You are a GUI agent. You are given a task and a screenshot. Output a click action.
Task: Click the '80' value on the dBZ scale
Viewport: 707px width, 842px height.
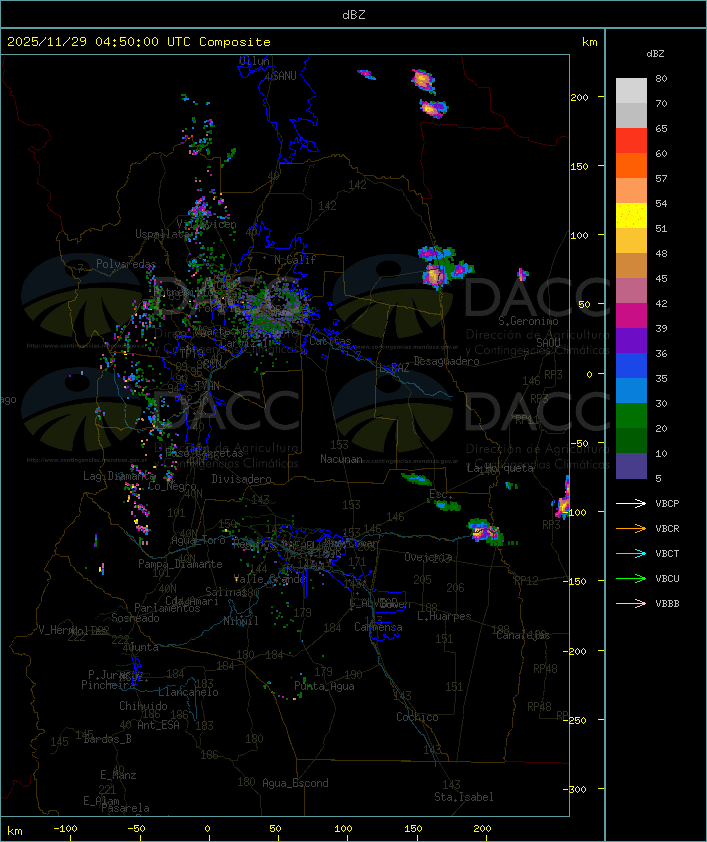click(661, 78)
